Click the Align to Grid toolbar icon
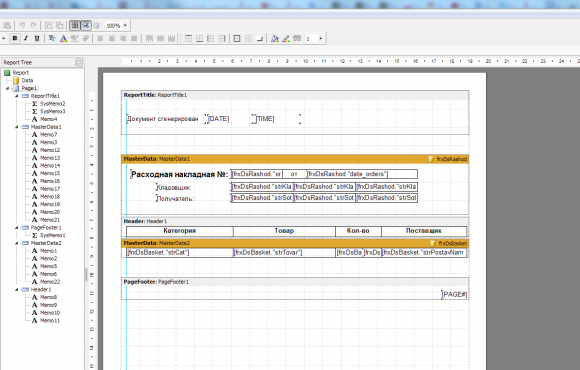This screenshot has height=370, width=580. (x=86, y=25)
